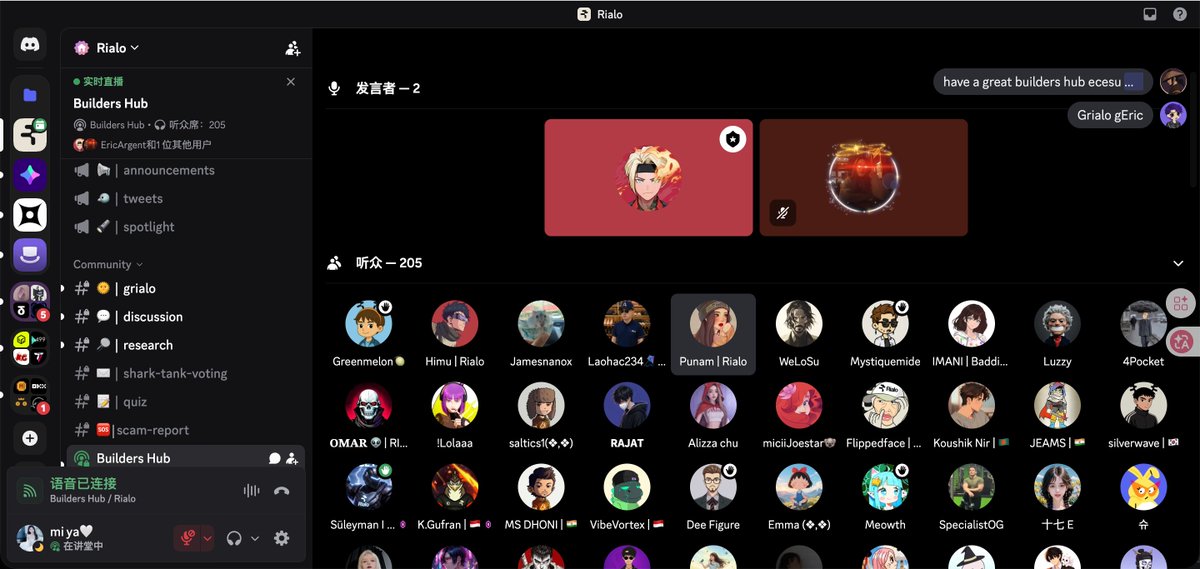Select the Rialo server icon in sidebar
This screenshot has height=569, width=1200.
30,136
